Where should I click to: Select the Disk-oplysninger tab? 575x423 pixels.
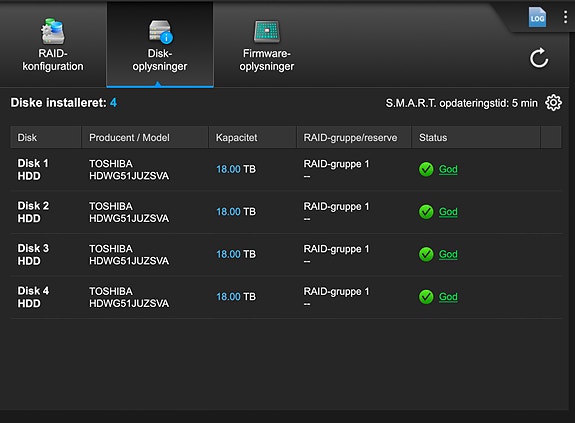pos(160,44)
